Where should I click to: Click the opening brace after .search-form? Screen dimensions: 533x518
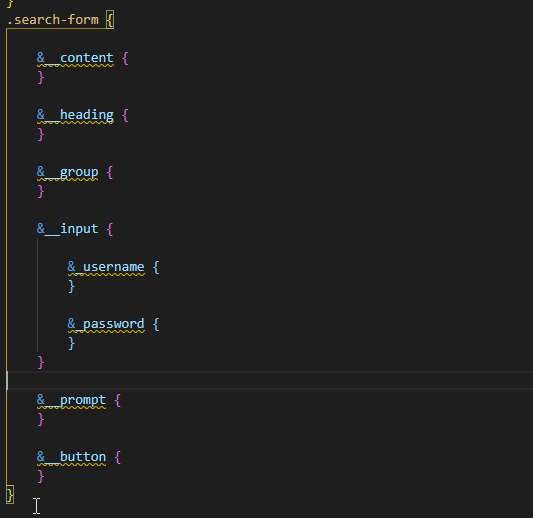(110, 20)
